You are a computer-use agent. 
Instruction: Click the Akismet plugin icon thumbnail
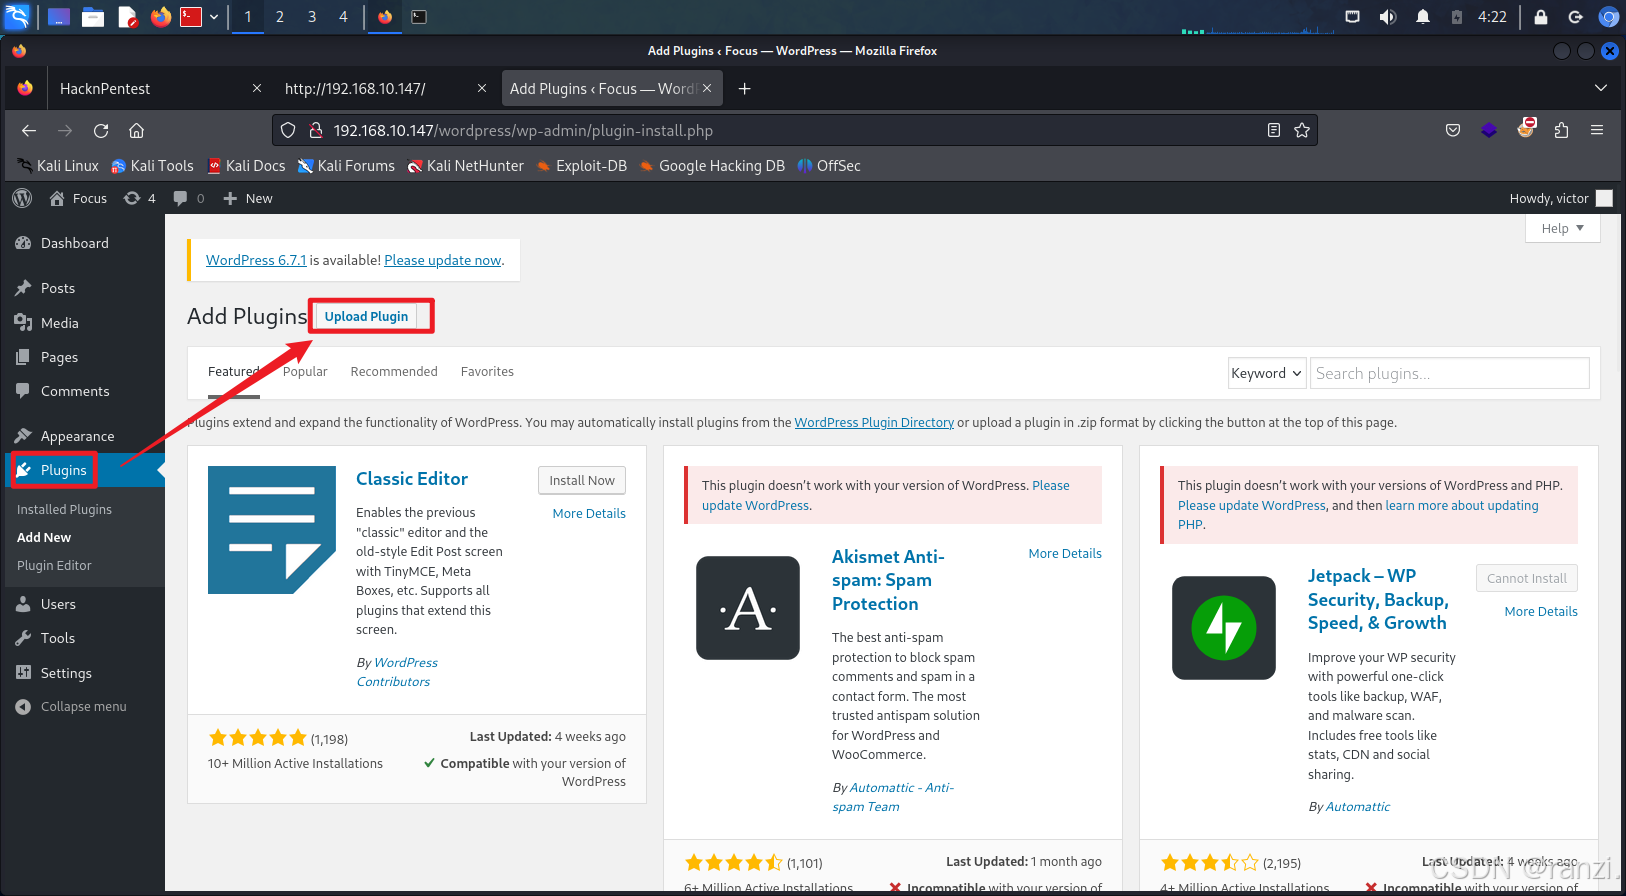[748, 608]
